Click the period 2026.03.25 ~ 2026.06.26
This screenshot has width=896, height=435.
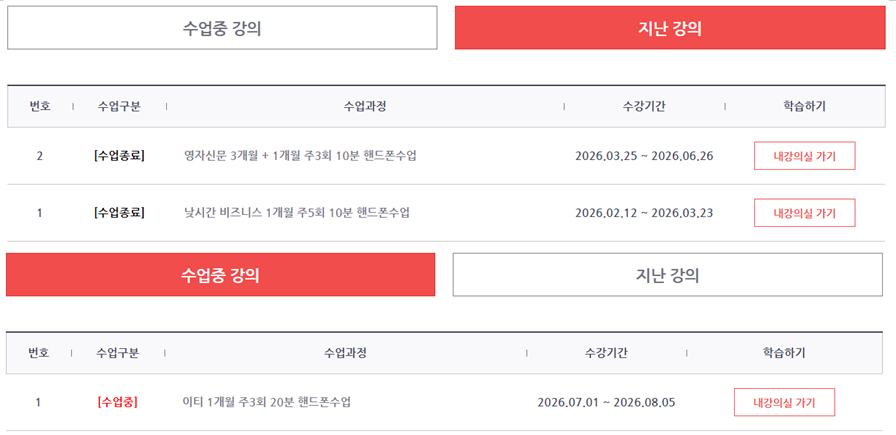[x=644, y=156]
